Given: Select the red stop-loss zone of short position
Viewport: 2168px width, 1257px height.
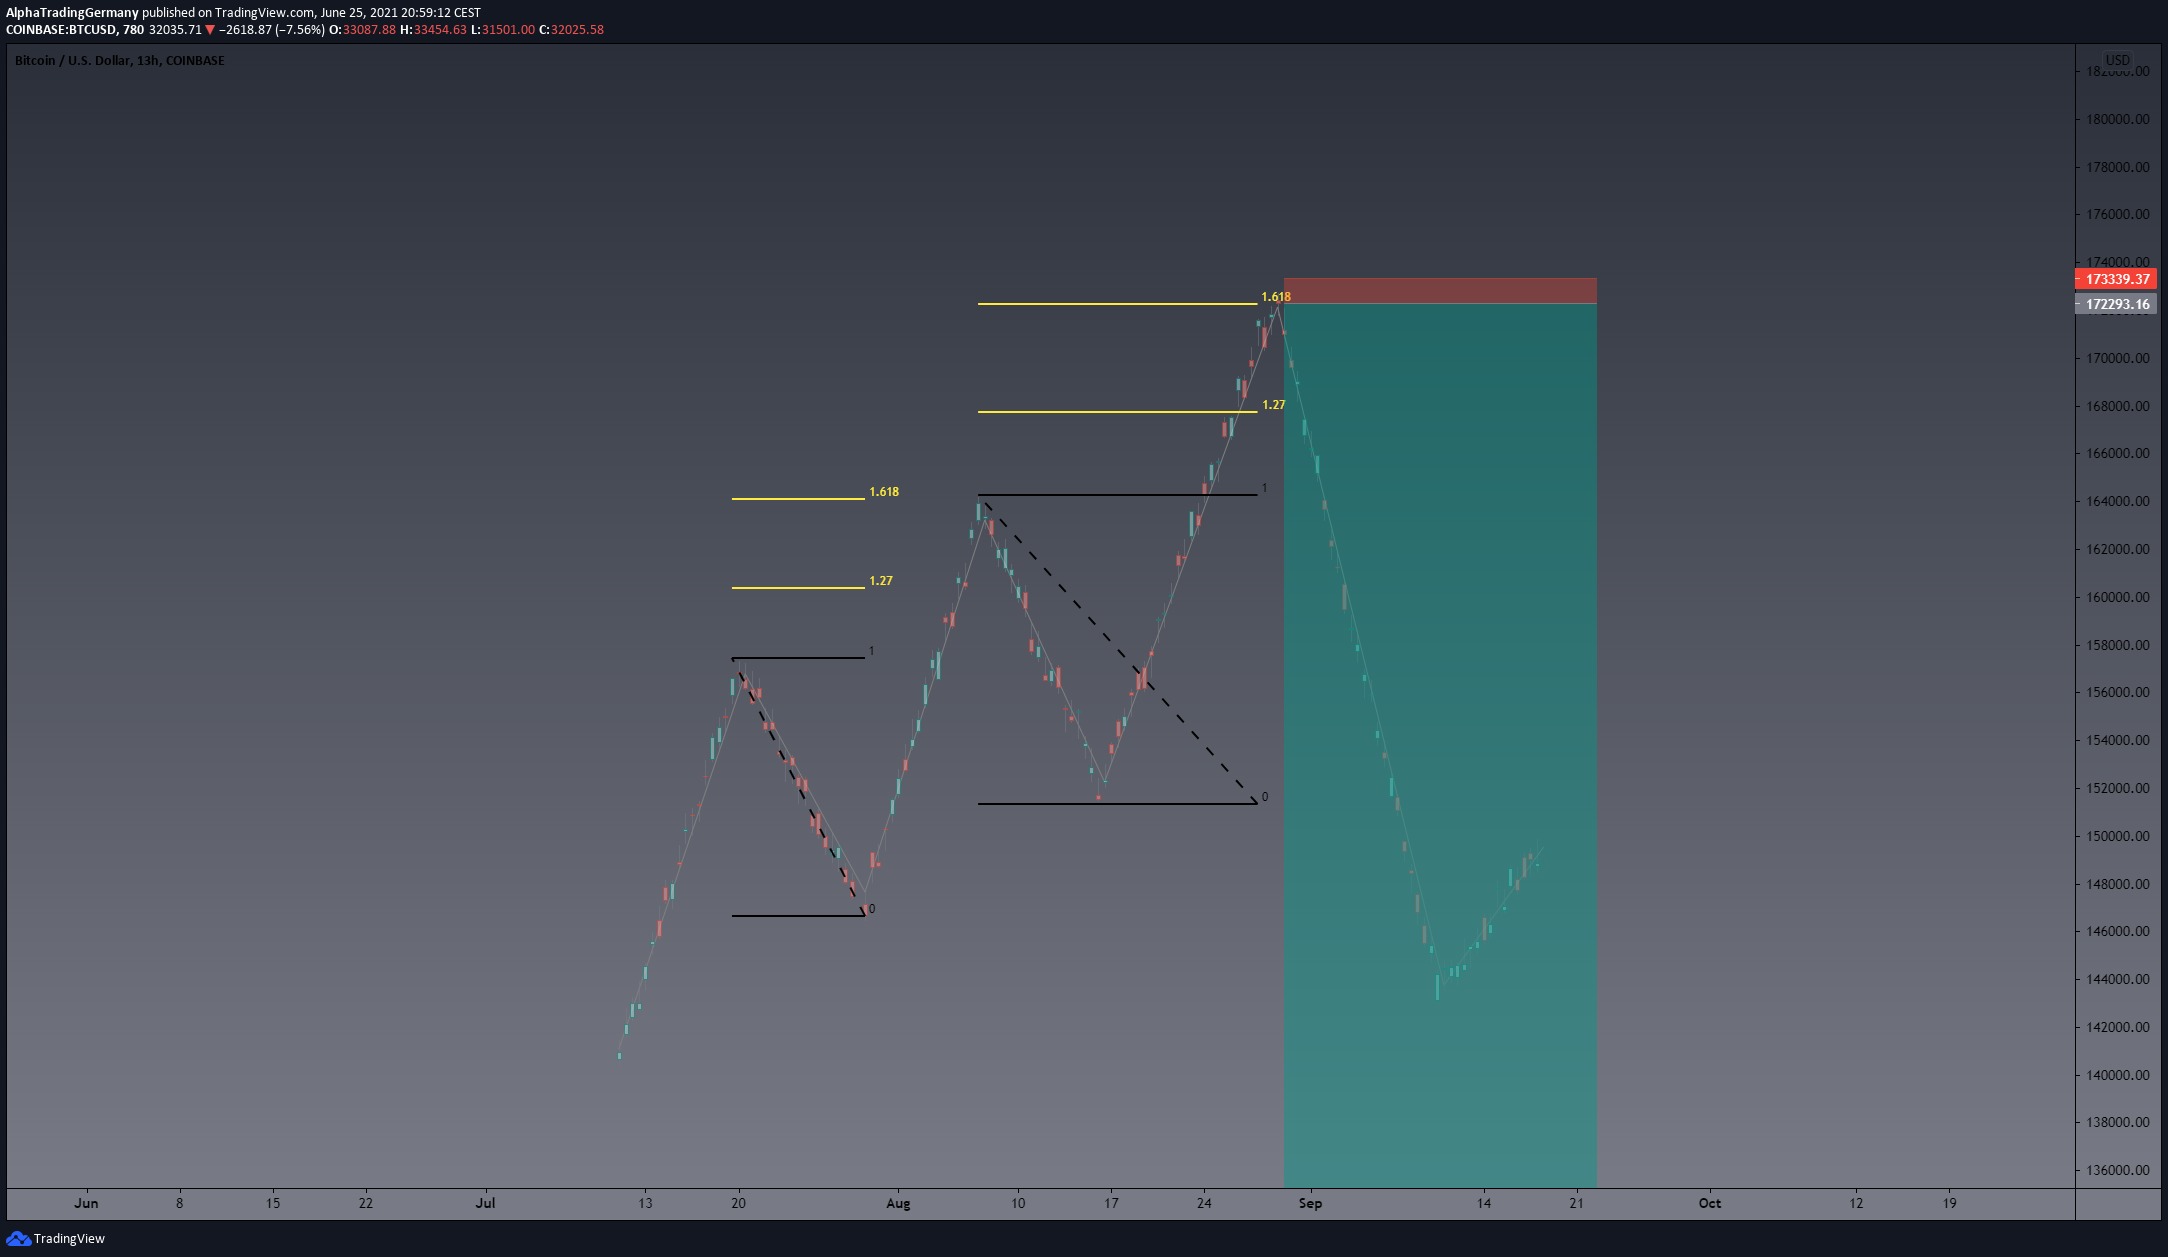Looking at the screenshot, I should coord(1440,291).
